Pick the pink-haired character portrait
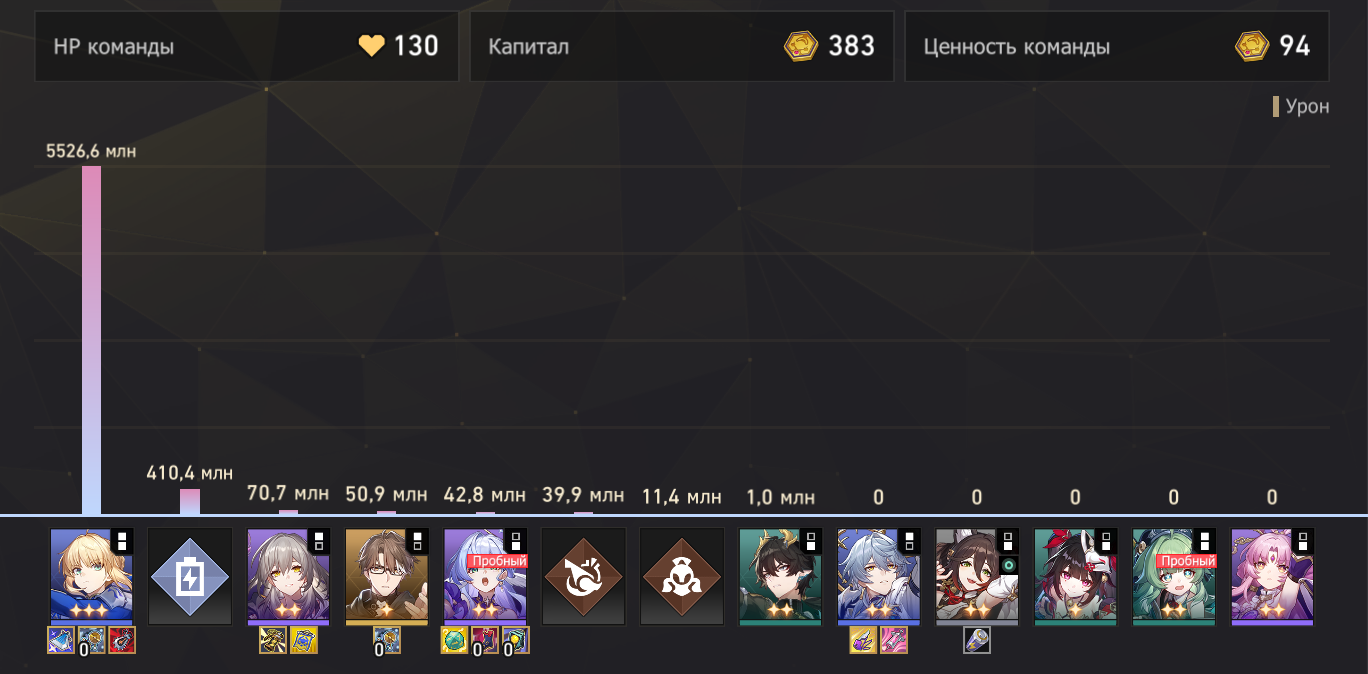 tap(1272, 577)
